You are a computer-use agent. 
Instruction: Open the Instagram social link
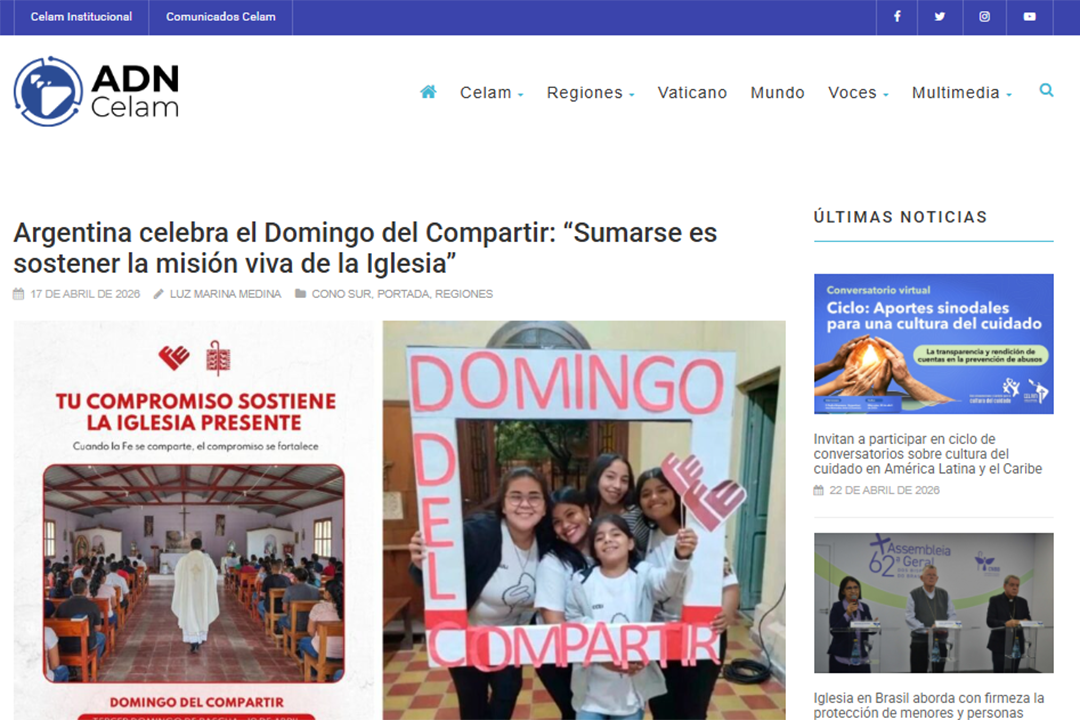click(984, 17)
